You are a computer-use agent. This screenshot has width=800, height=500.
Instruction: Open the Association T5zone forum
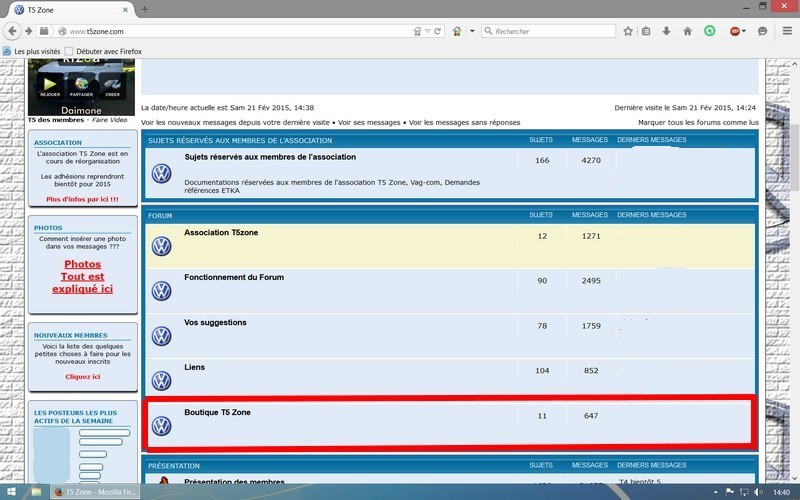pos(221,233)
